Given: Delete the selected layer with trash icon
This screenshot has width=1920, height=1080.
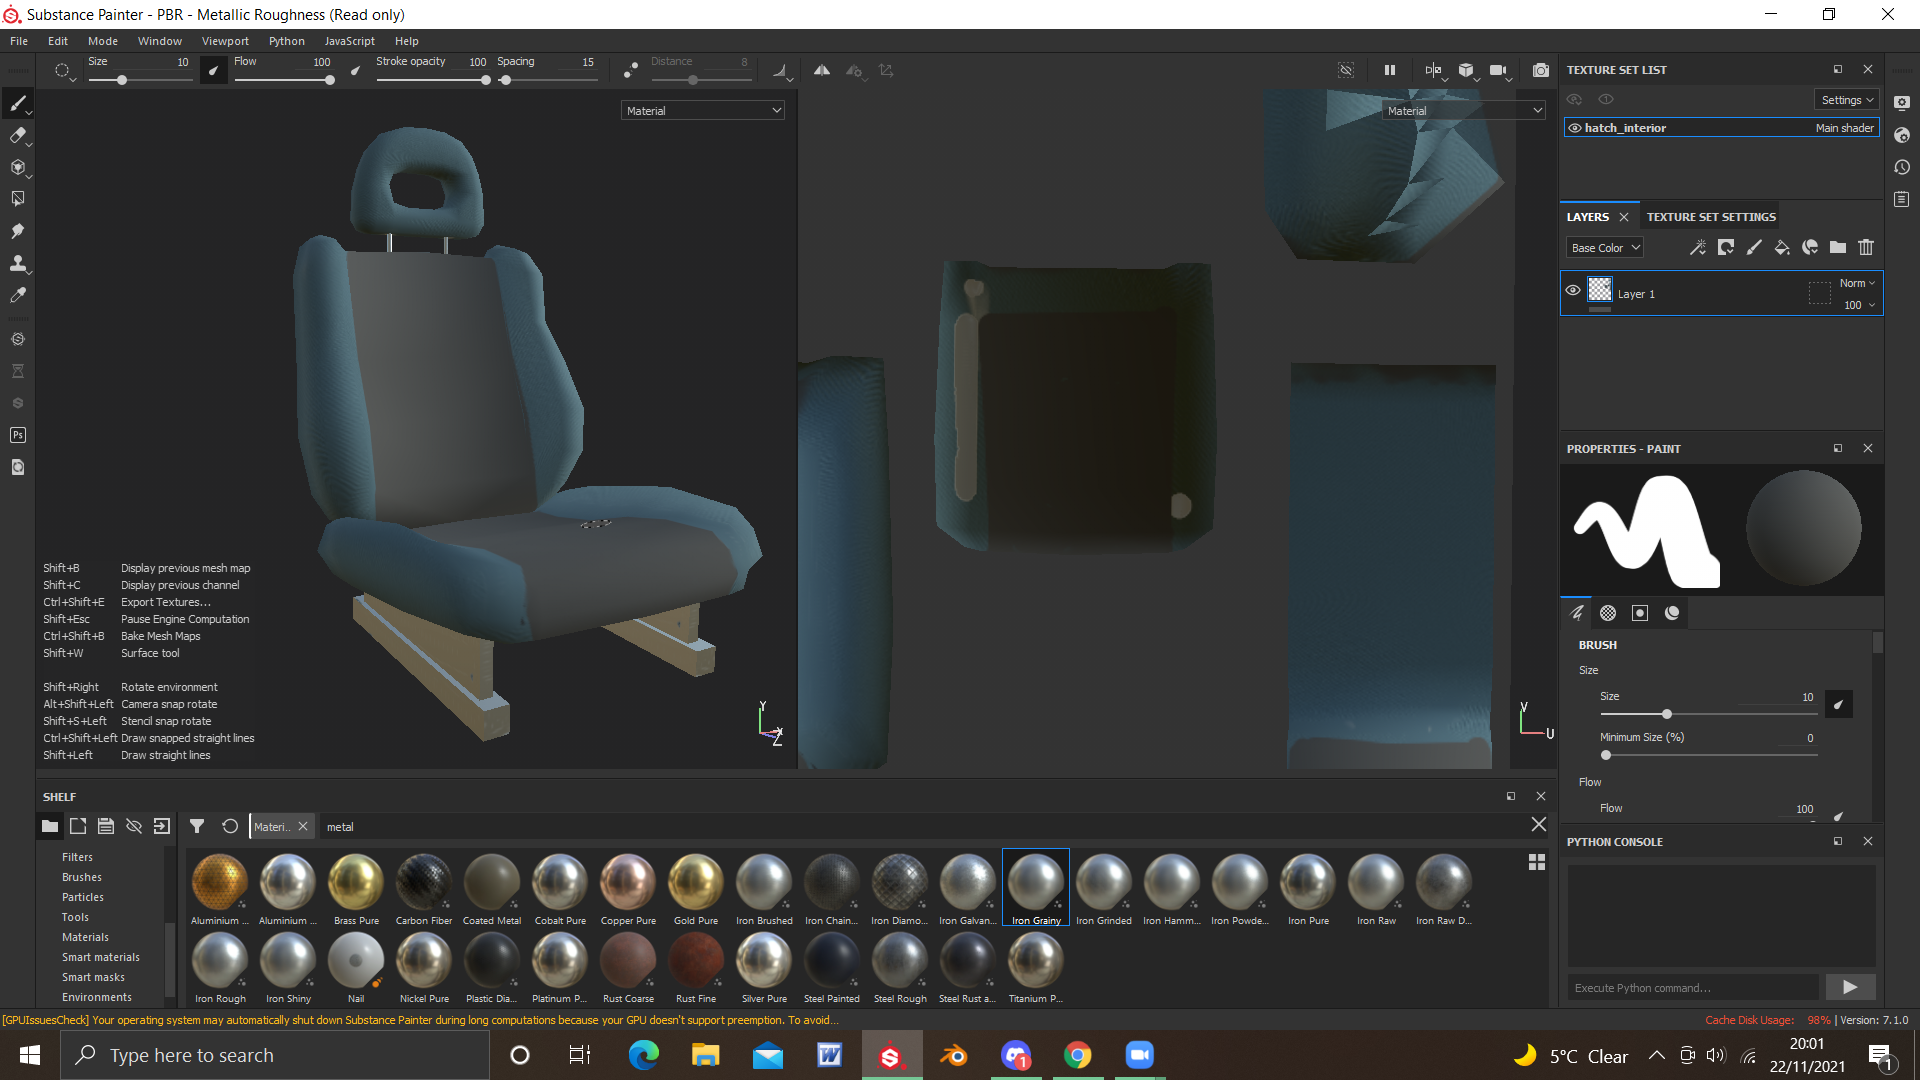Looking at the screenshot, I should point(1866,248).
